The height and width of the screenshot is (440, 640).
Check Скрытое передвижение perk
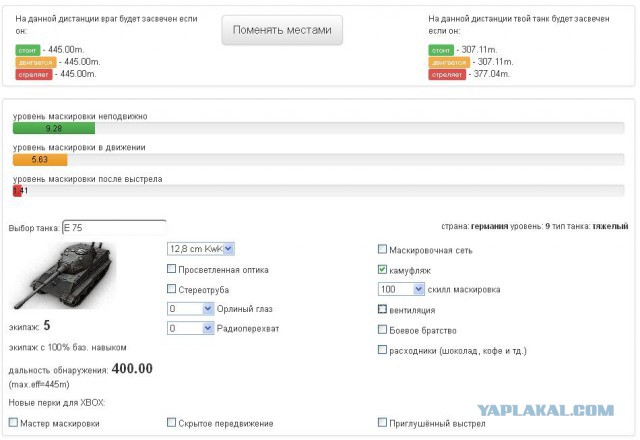pyautogui.click(x=171, y=422)
